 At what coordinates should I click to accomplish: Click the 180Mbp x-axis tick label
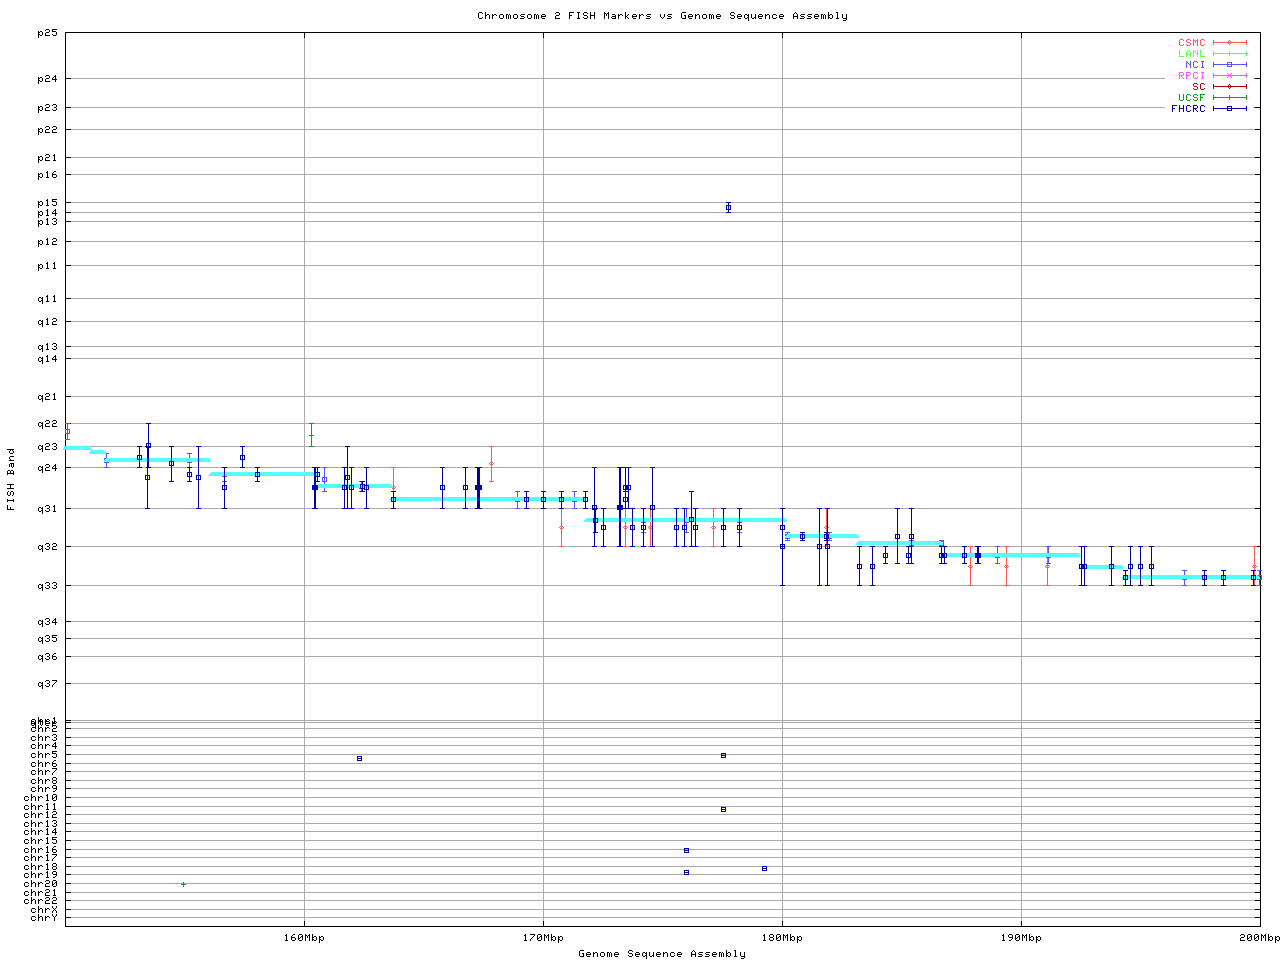[x=782, y=938]
